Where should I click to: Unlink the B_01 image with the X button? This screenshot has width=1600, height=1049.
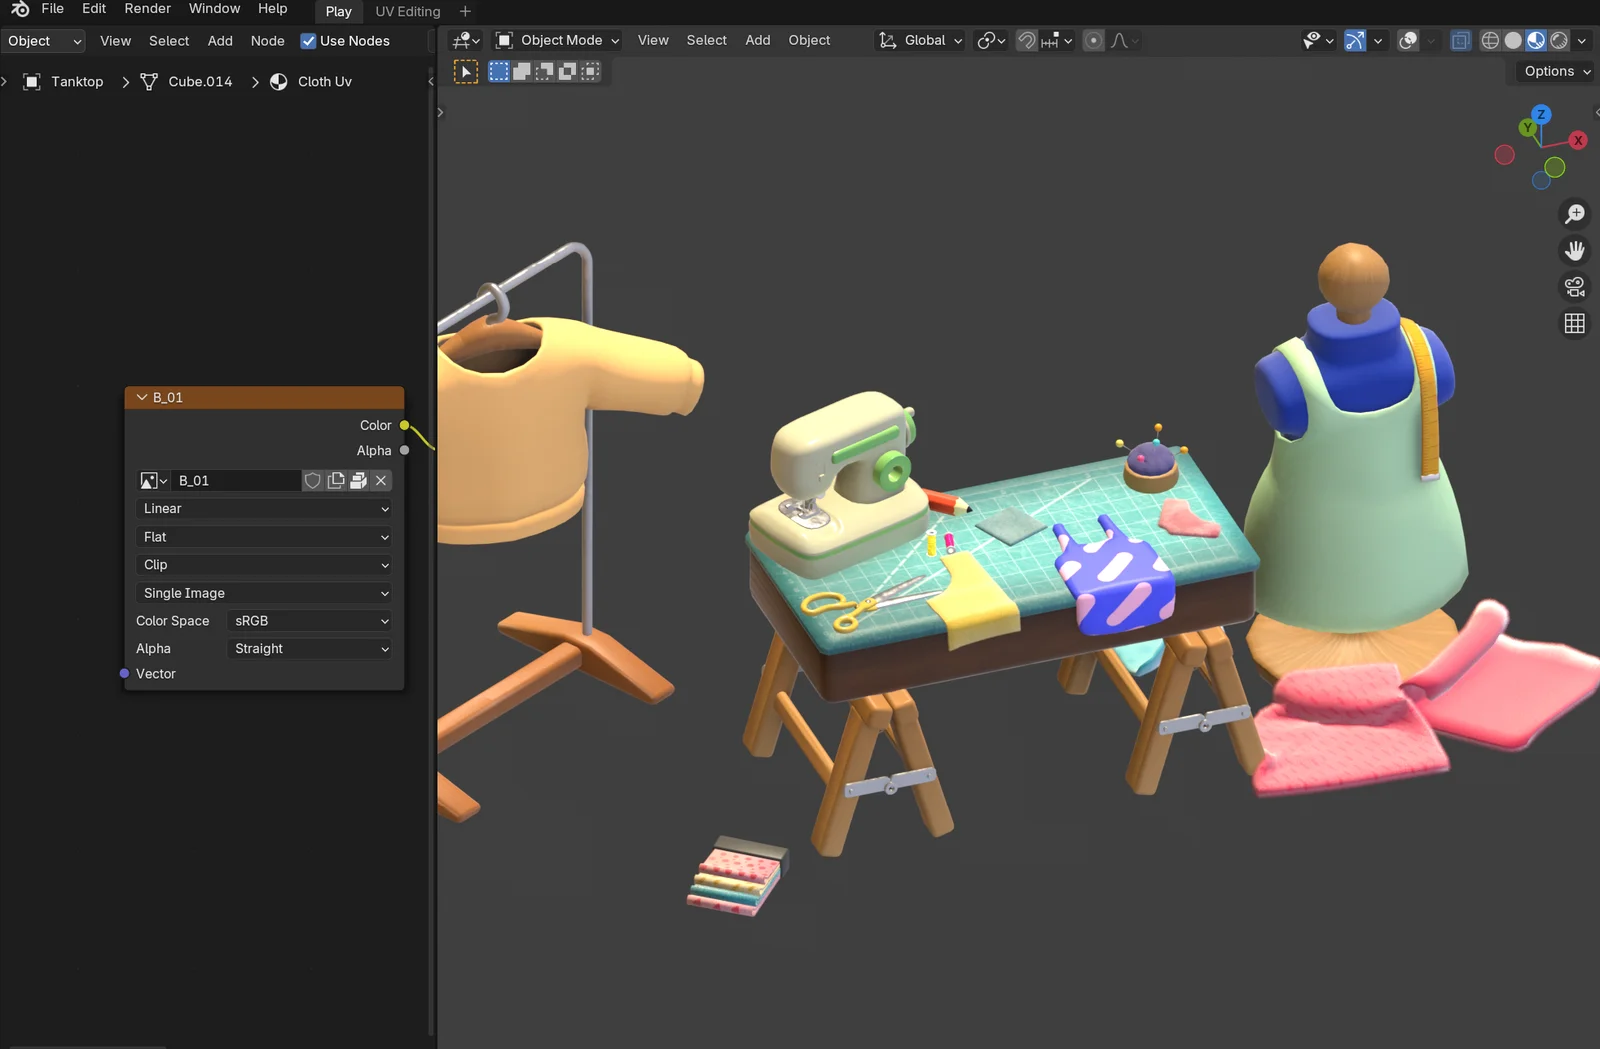pos(381,480)
